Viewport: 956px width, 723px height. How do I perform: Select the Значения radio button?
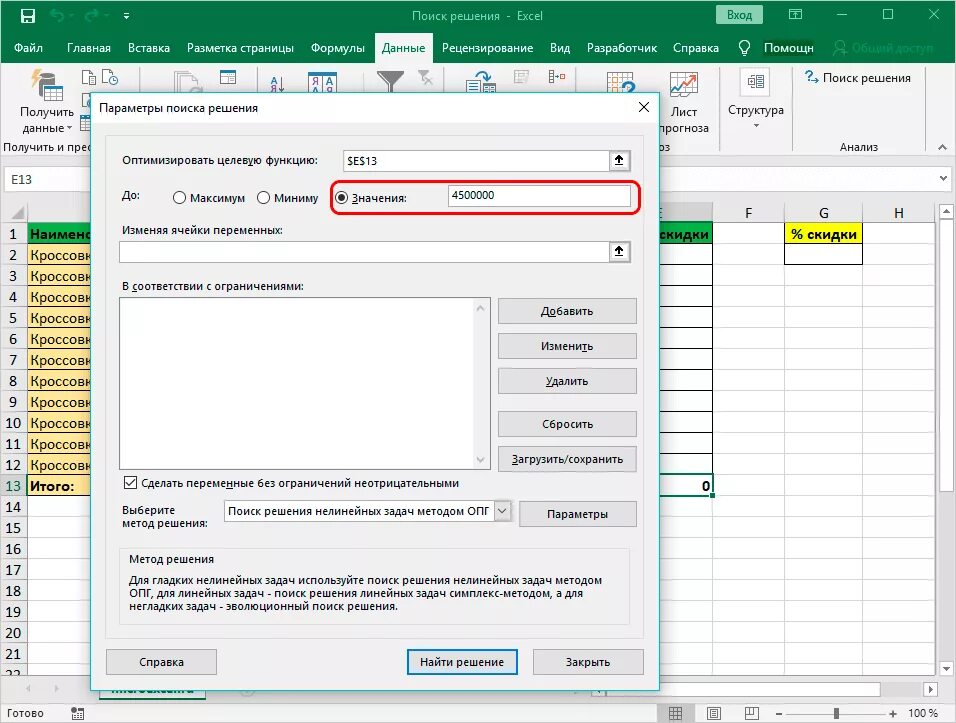click(341, 198)
